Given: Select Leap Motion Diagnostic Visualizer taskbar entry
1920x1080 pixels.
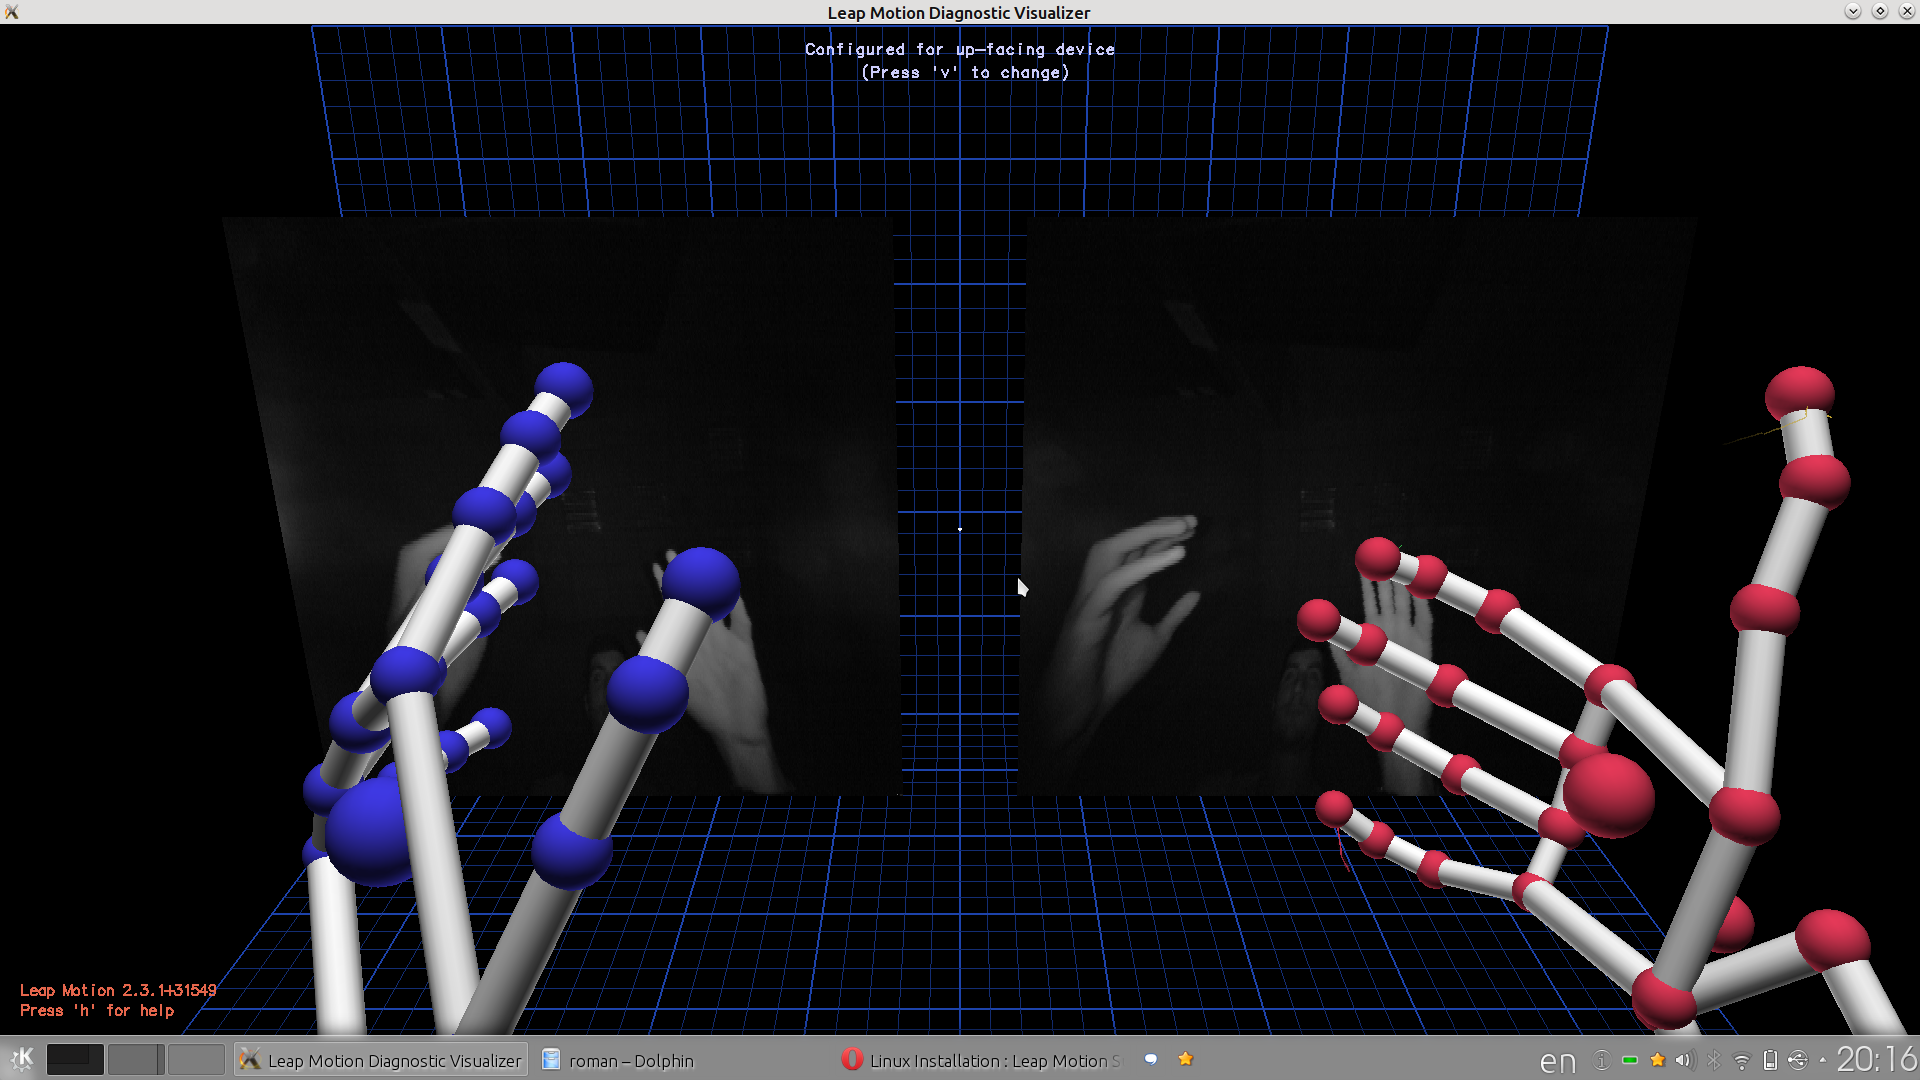Looking at the screenshot, I should [x=381, y=1060].
